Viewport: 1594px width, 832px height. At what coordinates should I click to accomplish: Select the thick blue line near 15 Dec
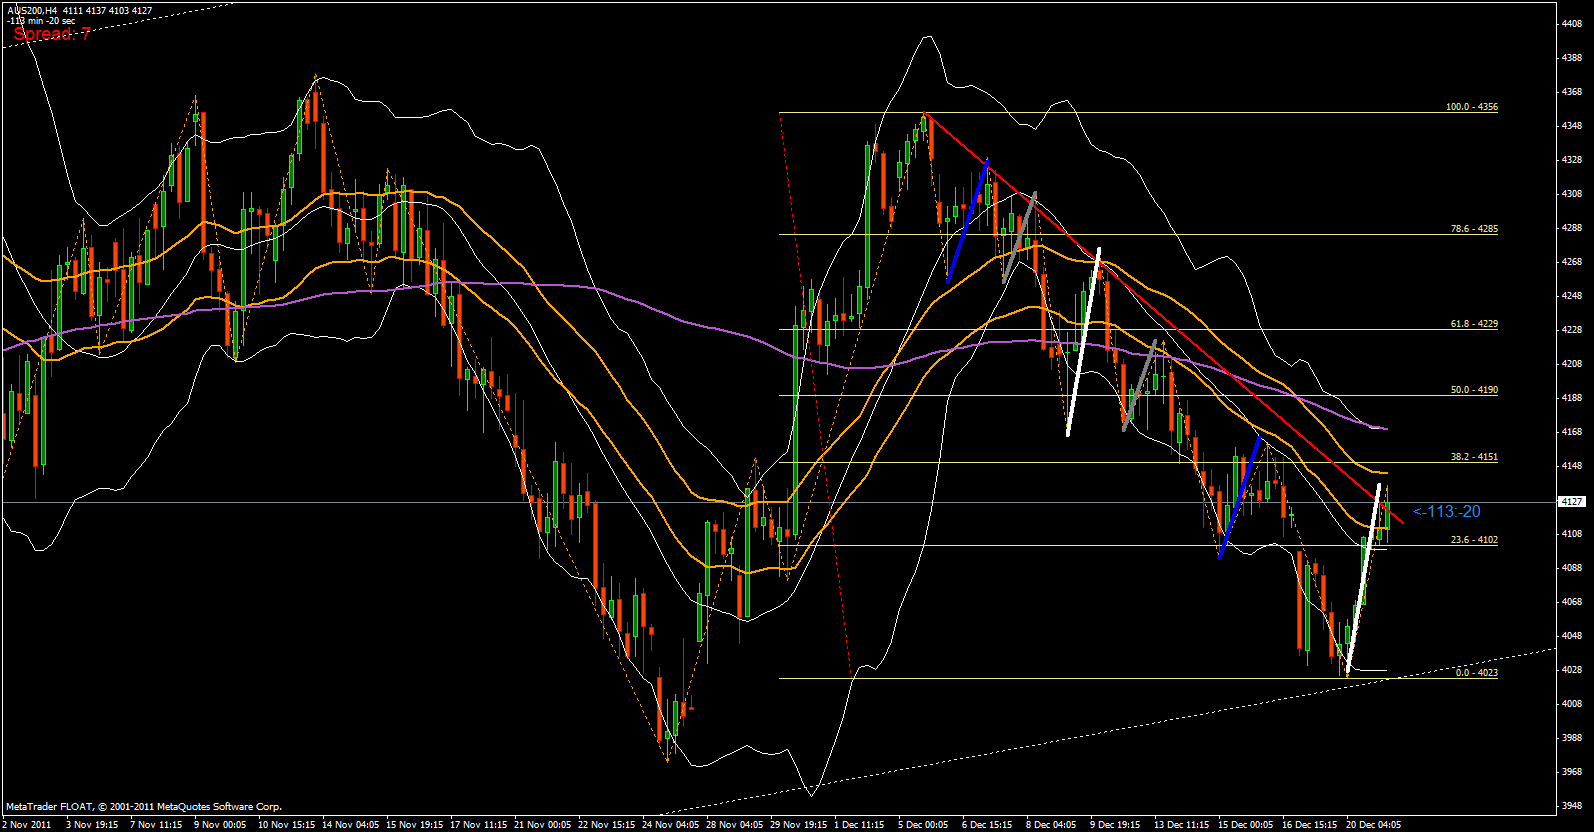pyautogui.click(x=1239, y=497)
